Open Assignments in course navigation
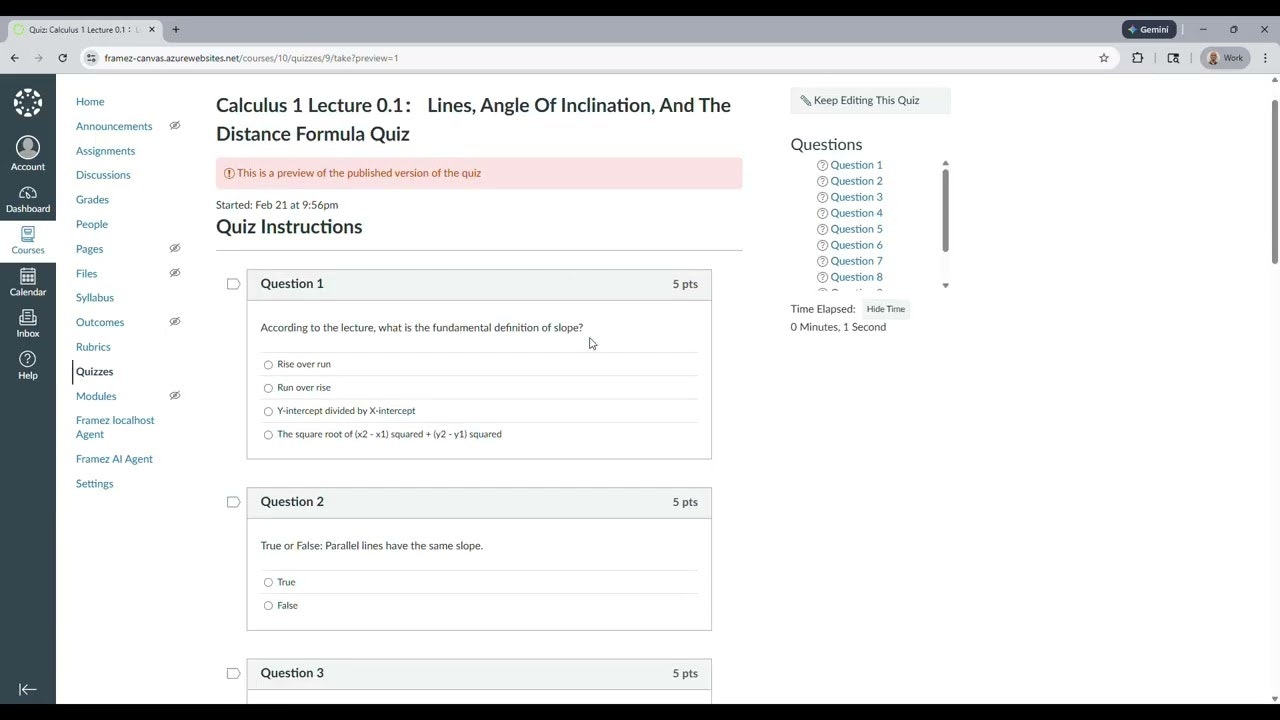Screen dimensions: 1280x720 click(105, 151)
